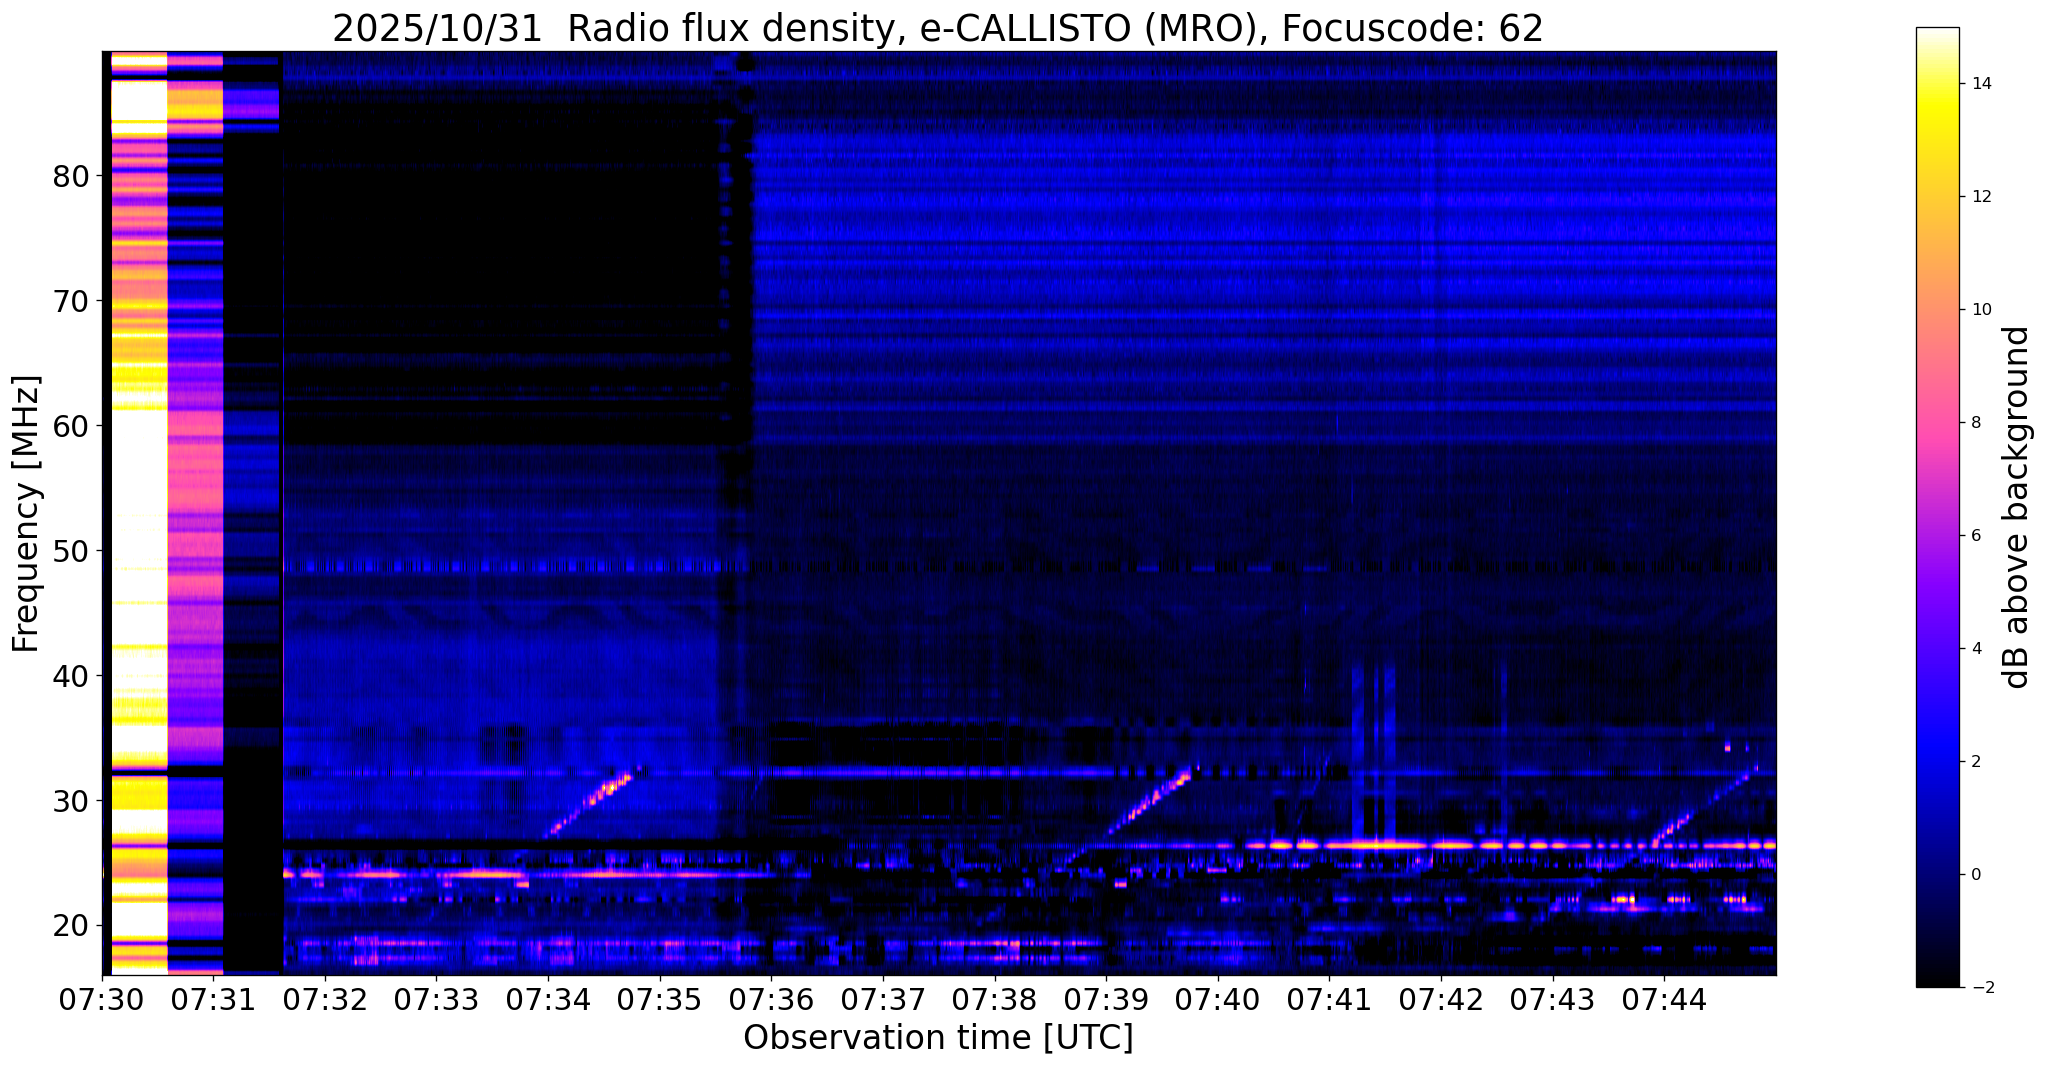2047x1067 pixels.
Task: Click the 07:37 time tick label
Action: click(x=882, y=1000)
